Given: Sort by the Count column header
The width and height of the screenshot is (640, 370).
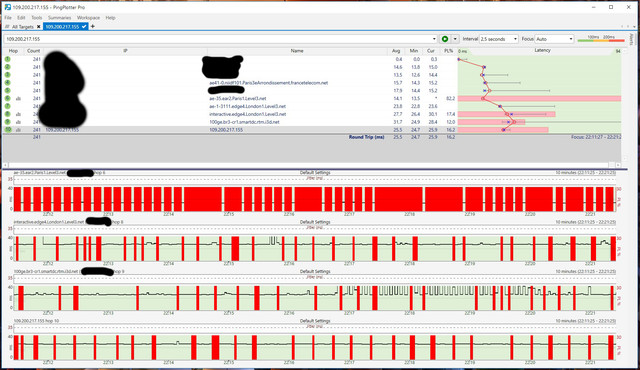Looking at the screenshot, I should pos(33,51).
